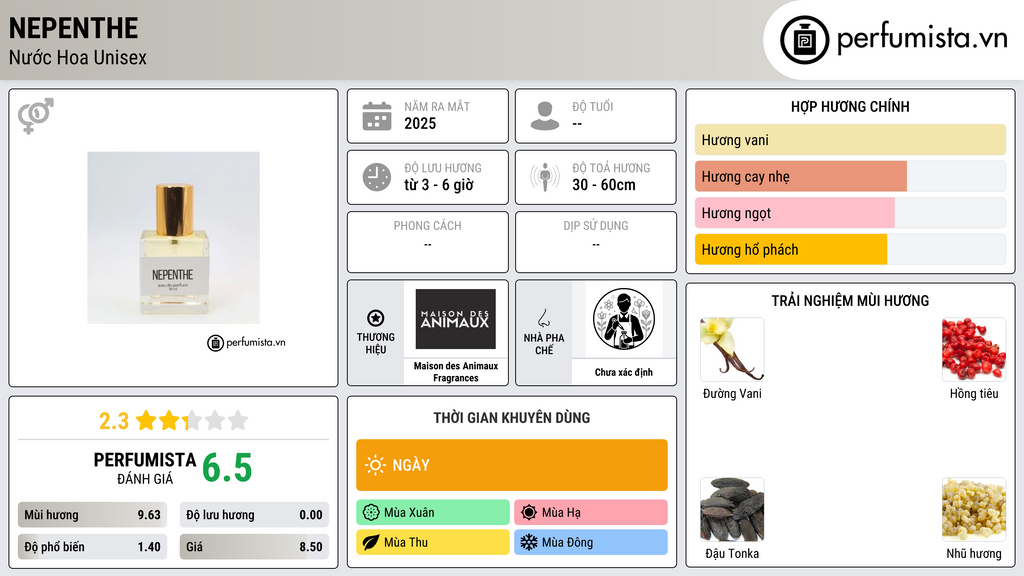
Task: Click the sun icon next to Mùa Hạ
Action: pyautogui.click(x=529, y=513)
